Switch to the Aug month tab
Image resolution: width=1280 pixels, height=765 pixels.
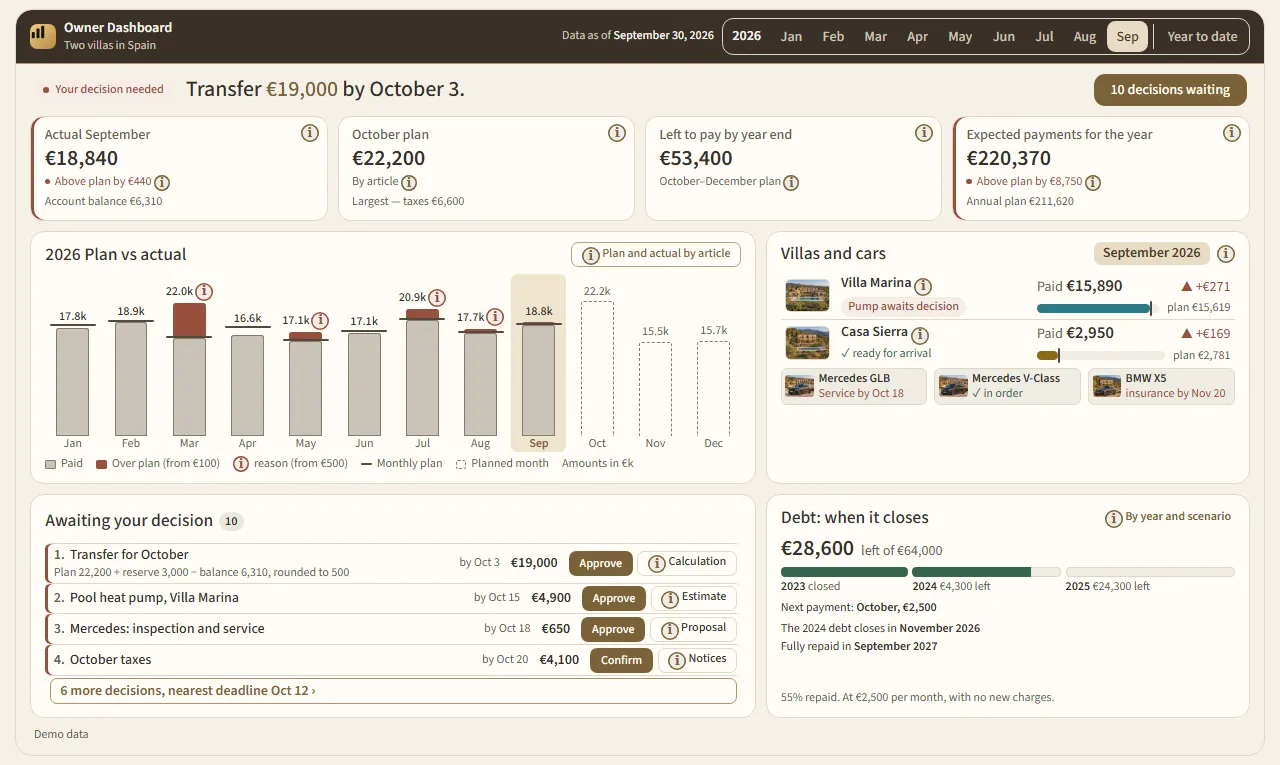[1085, 36]
